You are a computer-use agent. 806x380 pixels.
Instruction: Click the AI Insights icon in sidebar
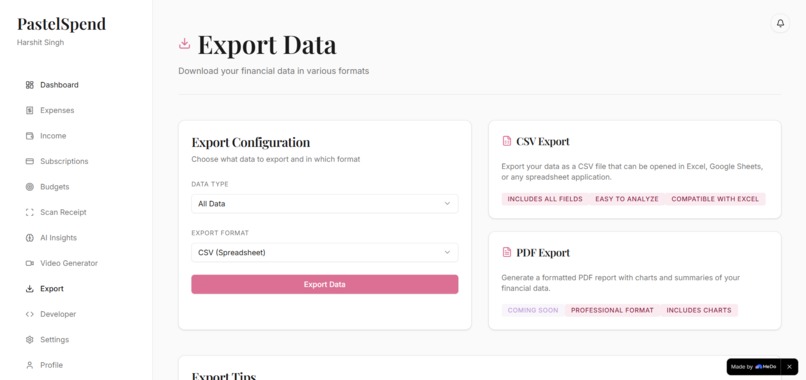29,238
